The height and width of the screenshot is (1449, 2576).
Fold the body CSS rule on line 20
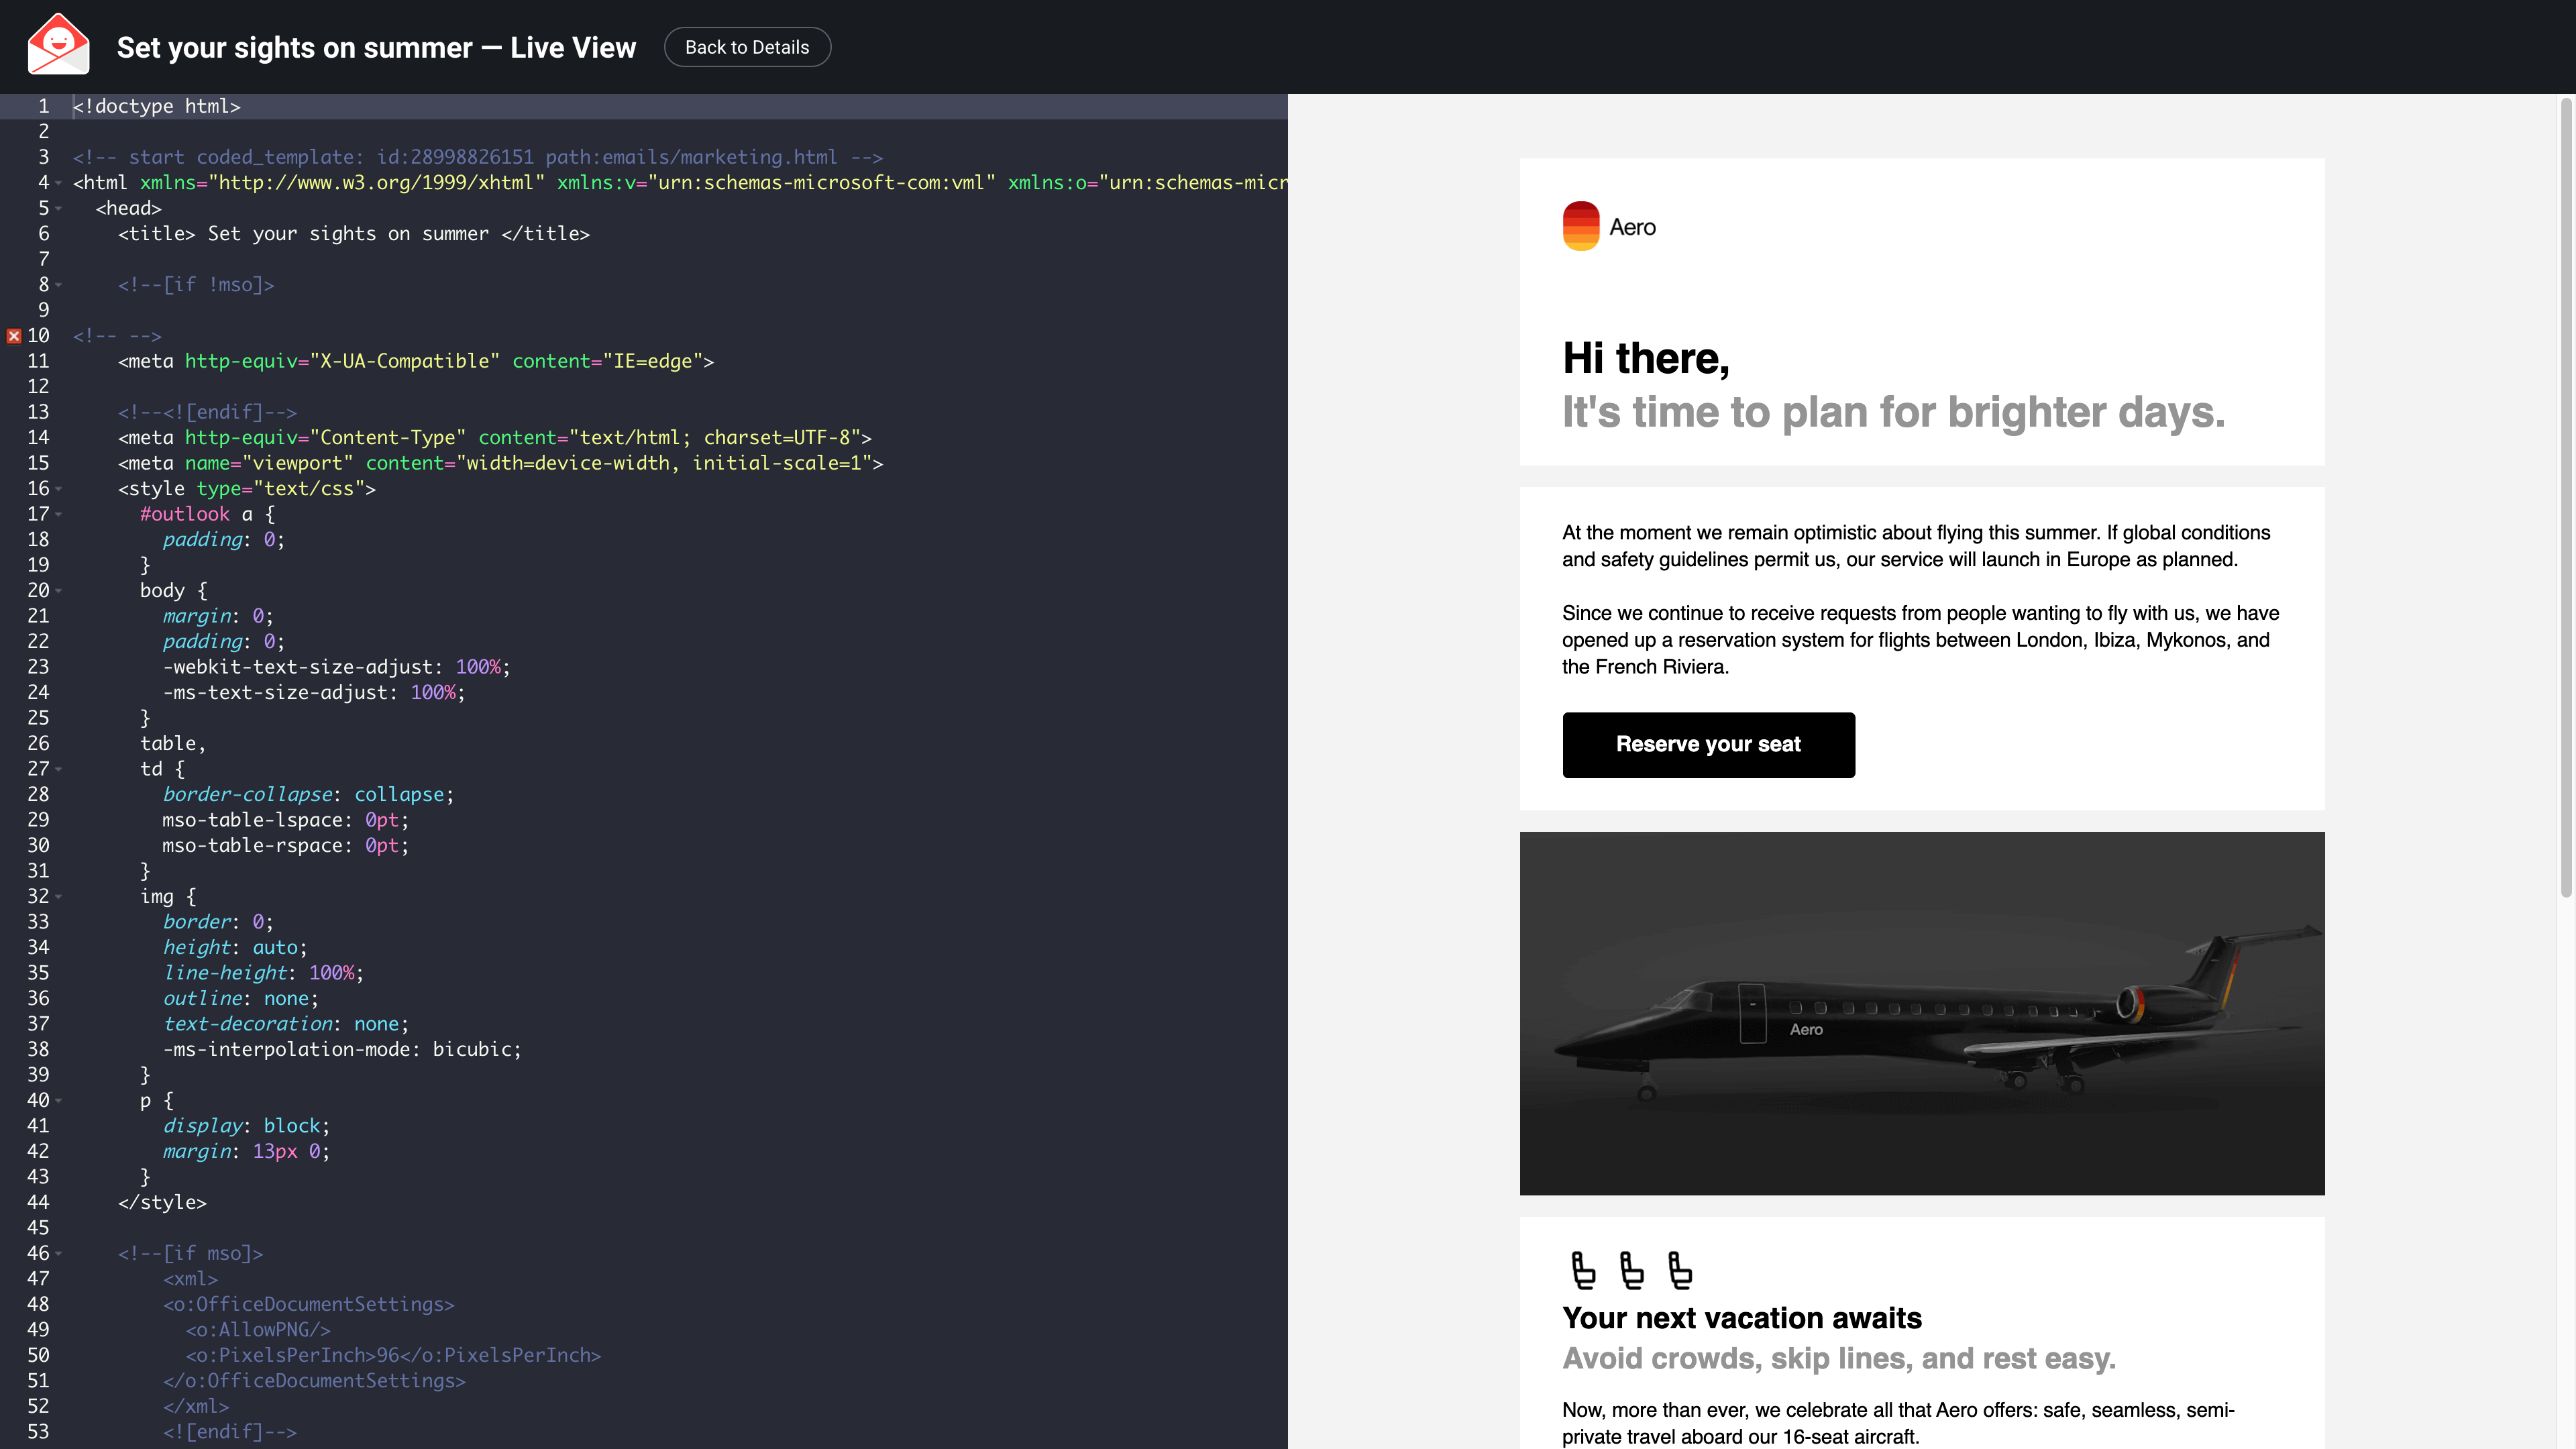pyautogui.click(x=59, y=591)
